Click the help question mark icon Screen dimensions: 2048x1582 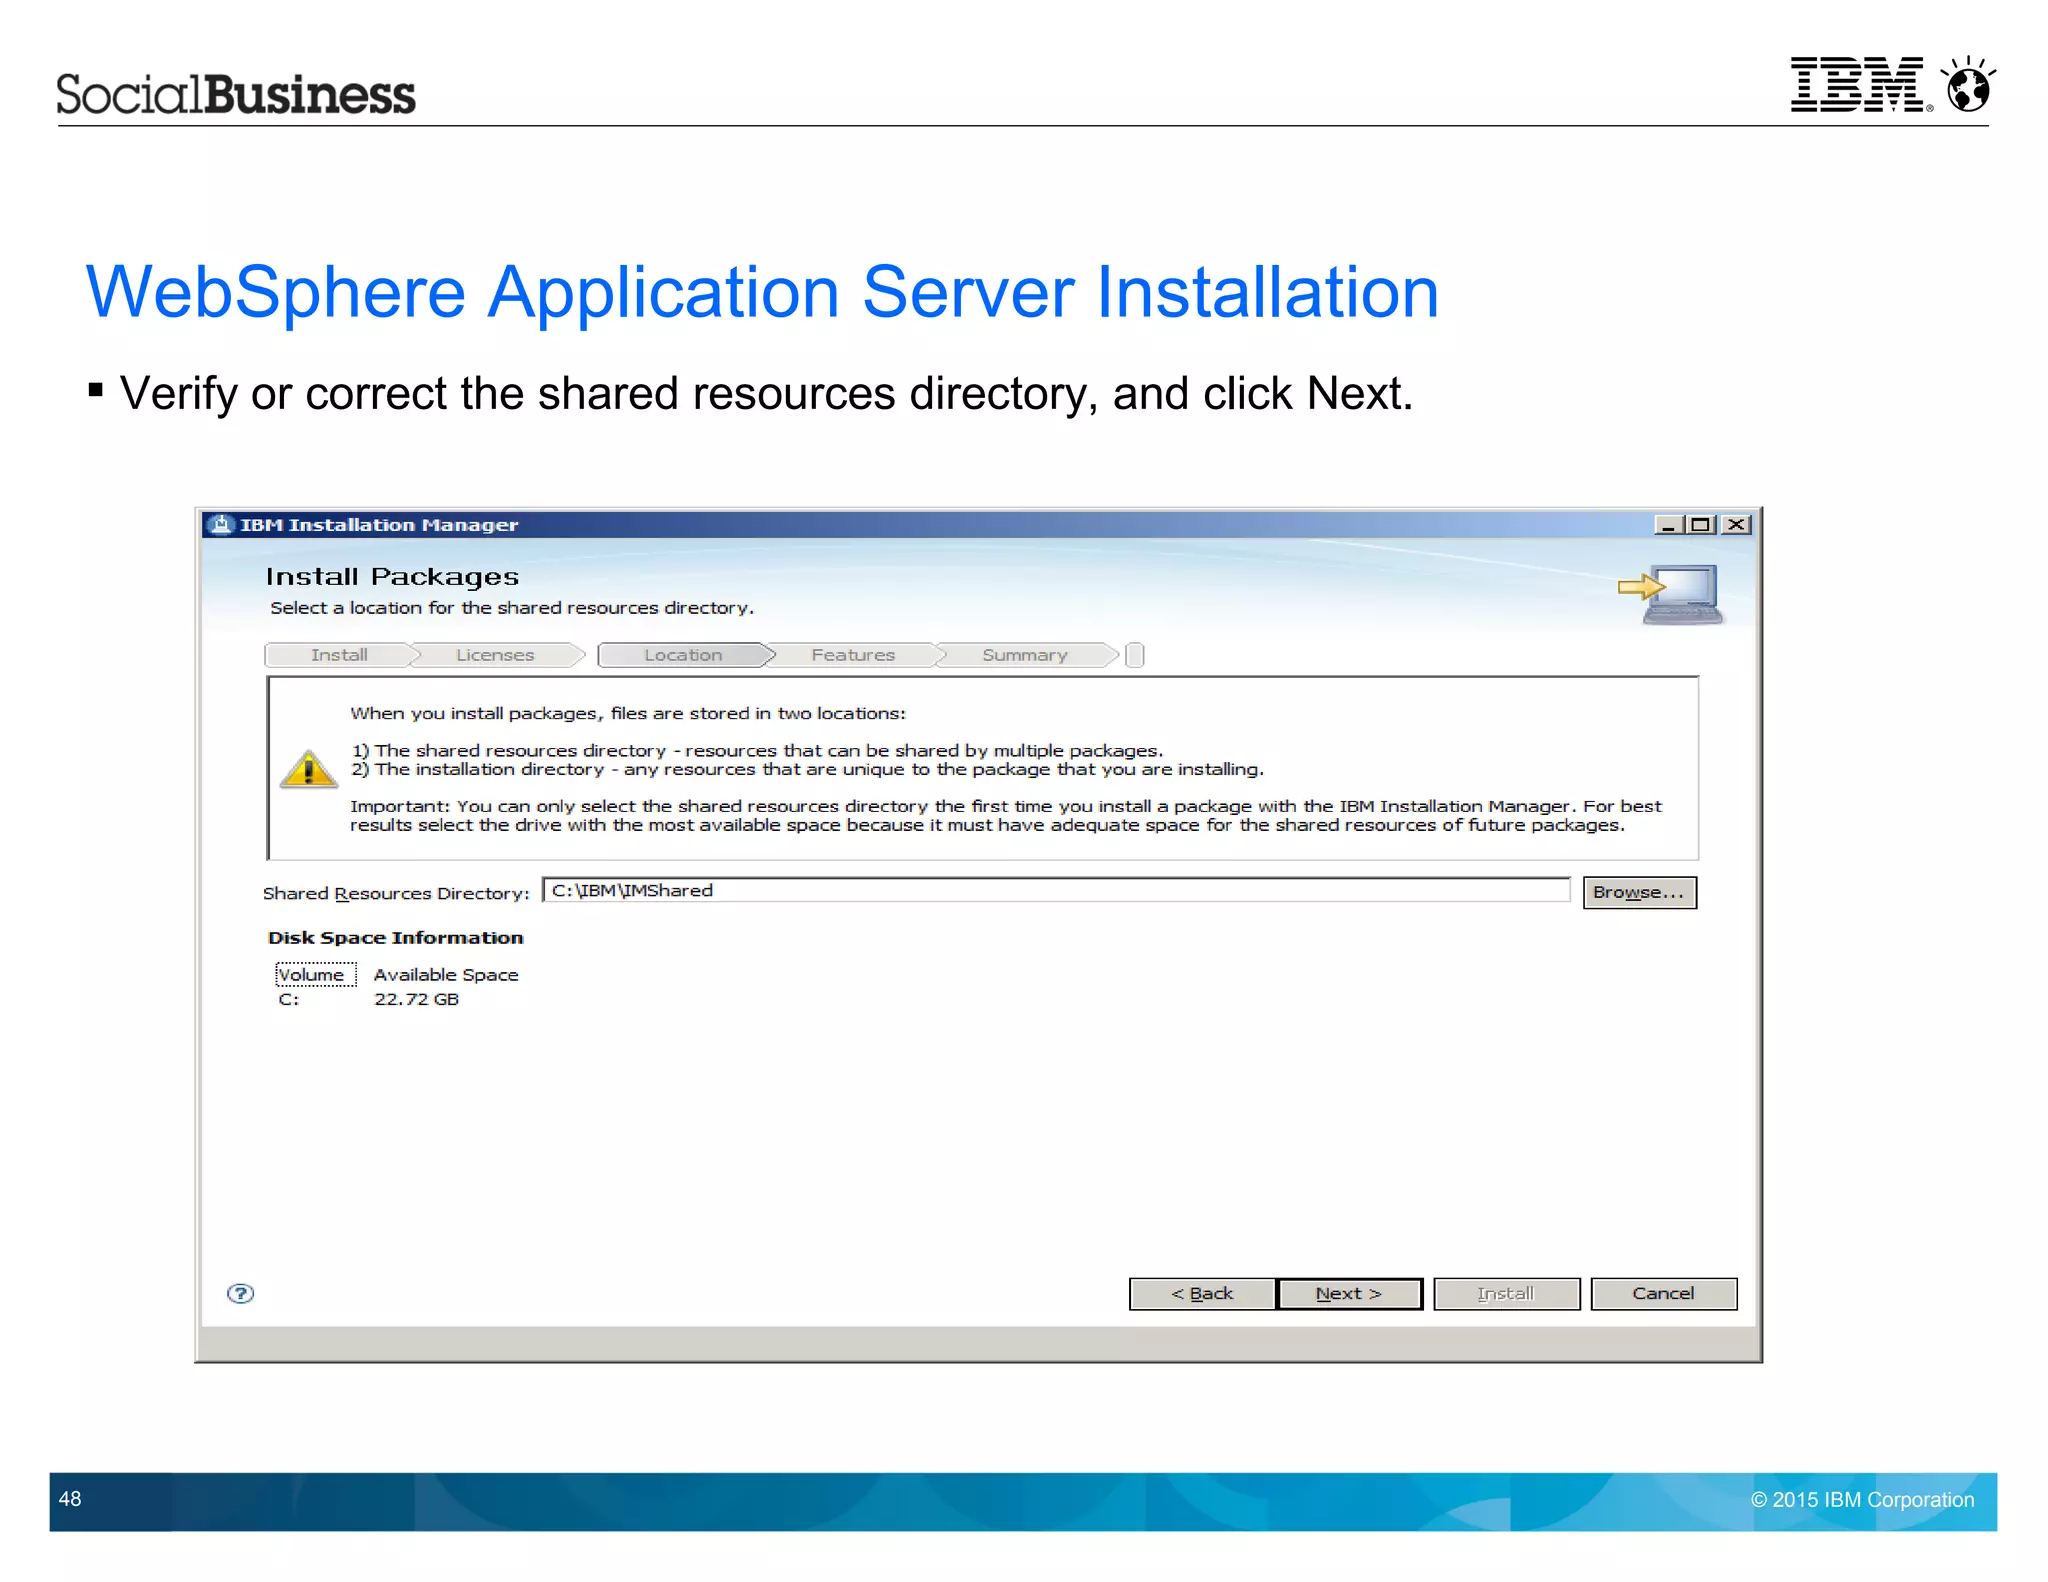click(x=240, y=1293)
